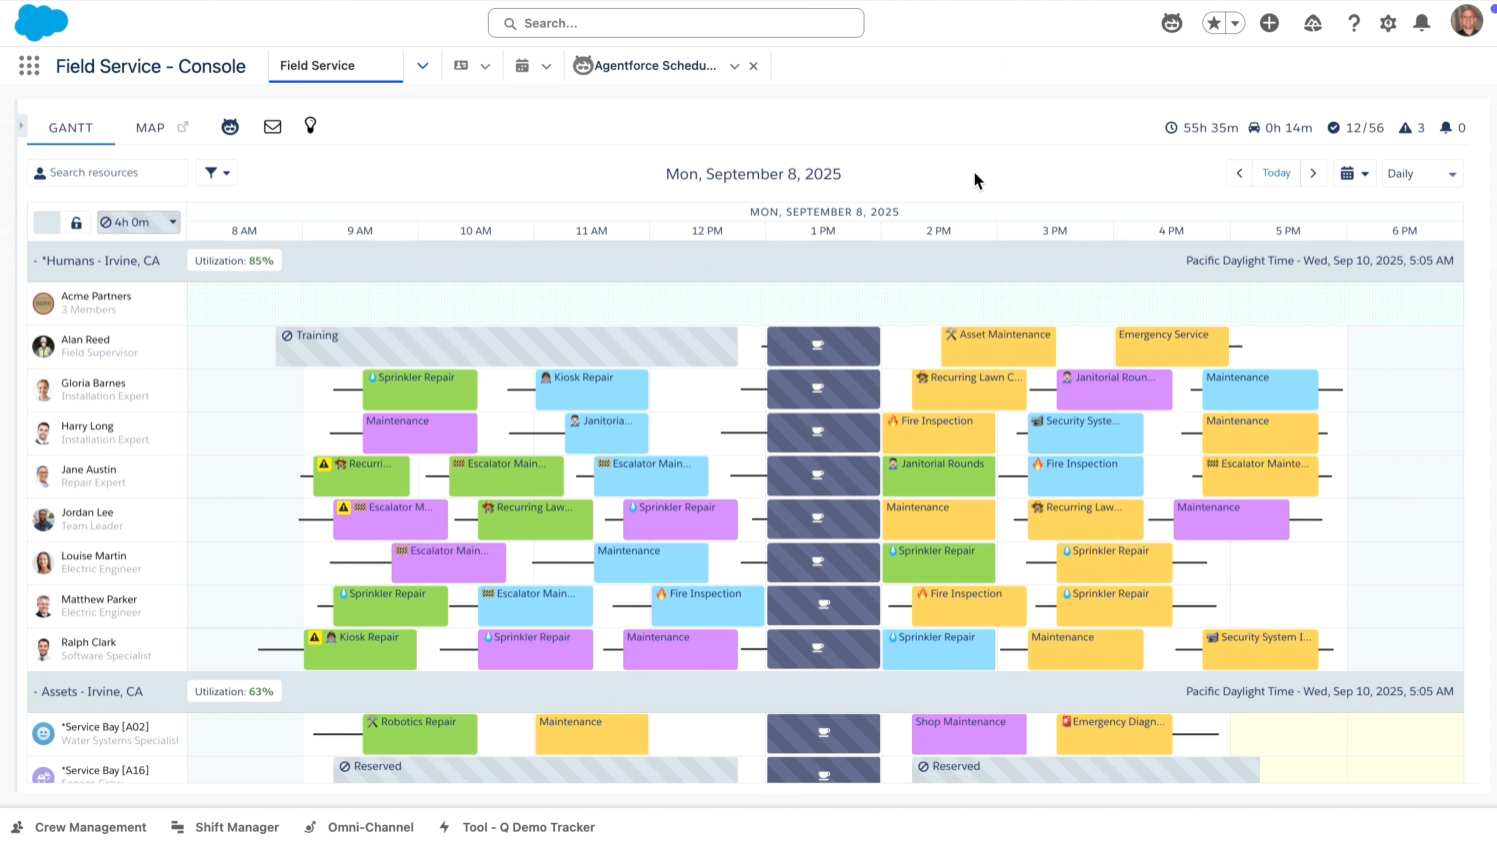
Task: Expand dropdown next to calendar nav icon
Action: click(546, 66)
